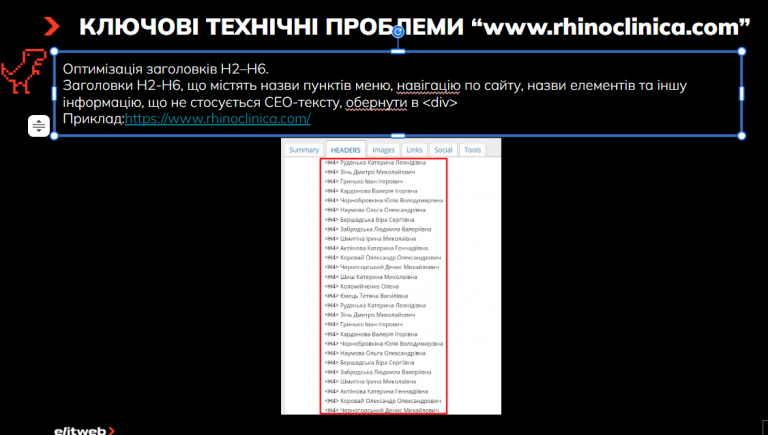The width and height of the screenshot is (768, 435).
Task: Click the top-left corner handle of the text box
Action: [x=54, y=51]
